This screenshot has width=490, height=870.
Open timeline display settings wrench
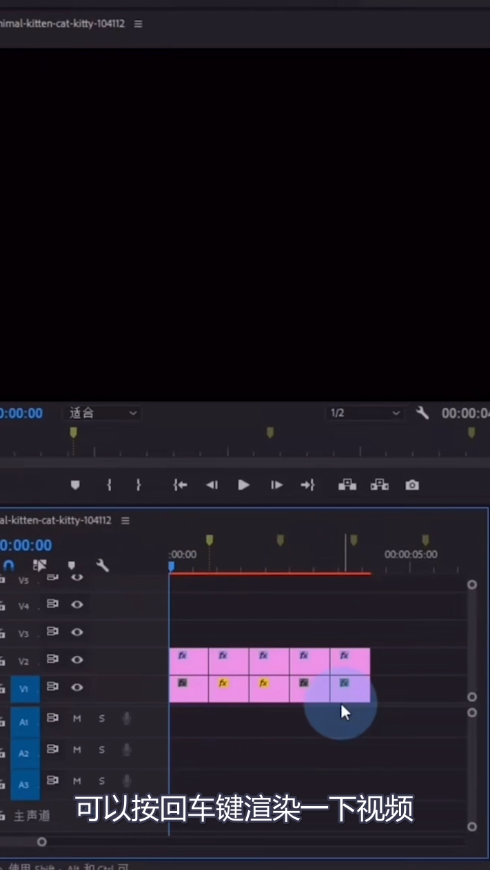point(102,565)
